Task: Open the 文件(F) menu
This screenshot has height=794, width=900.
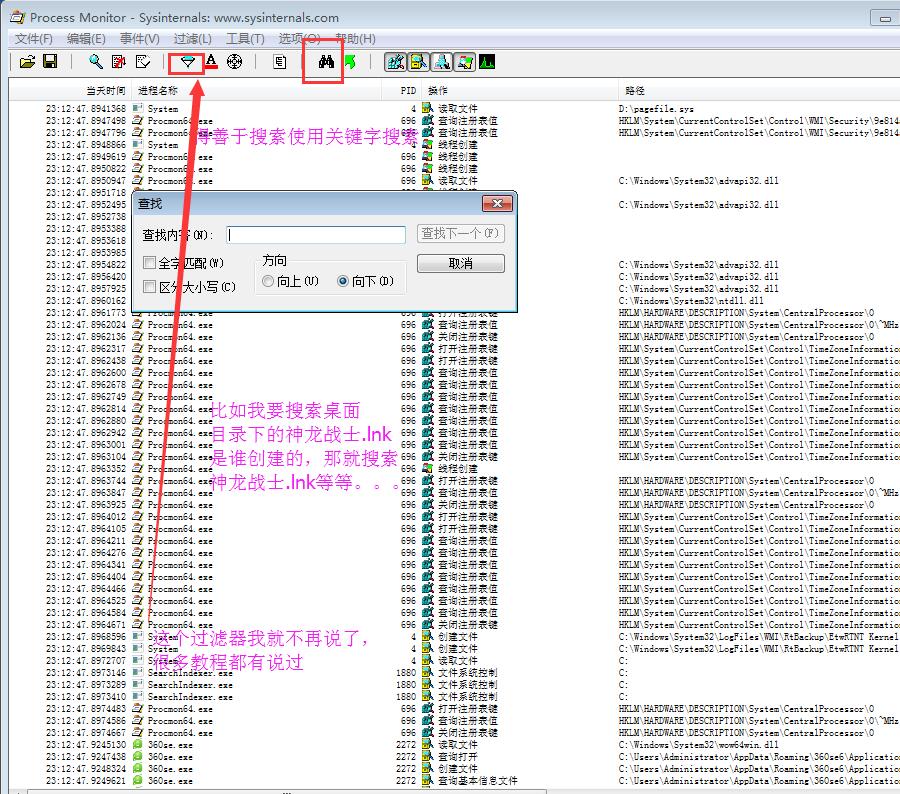Action: 33,38
